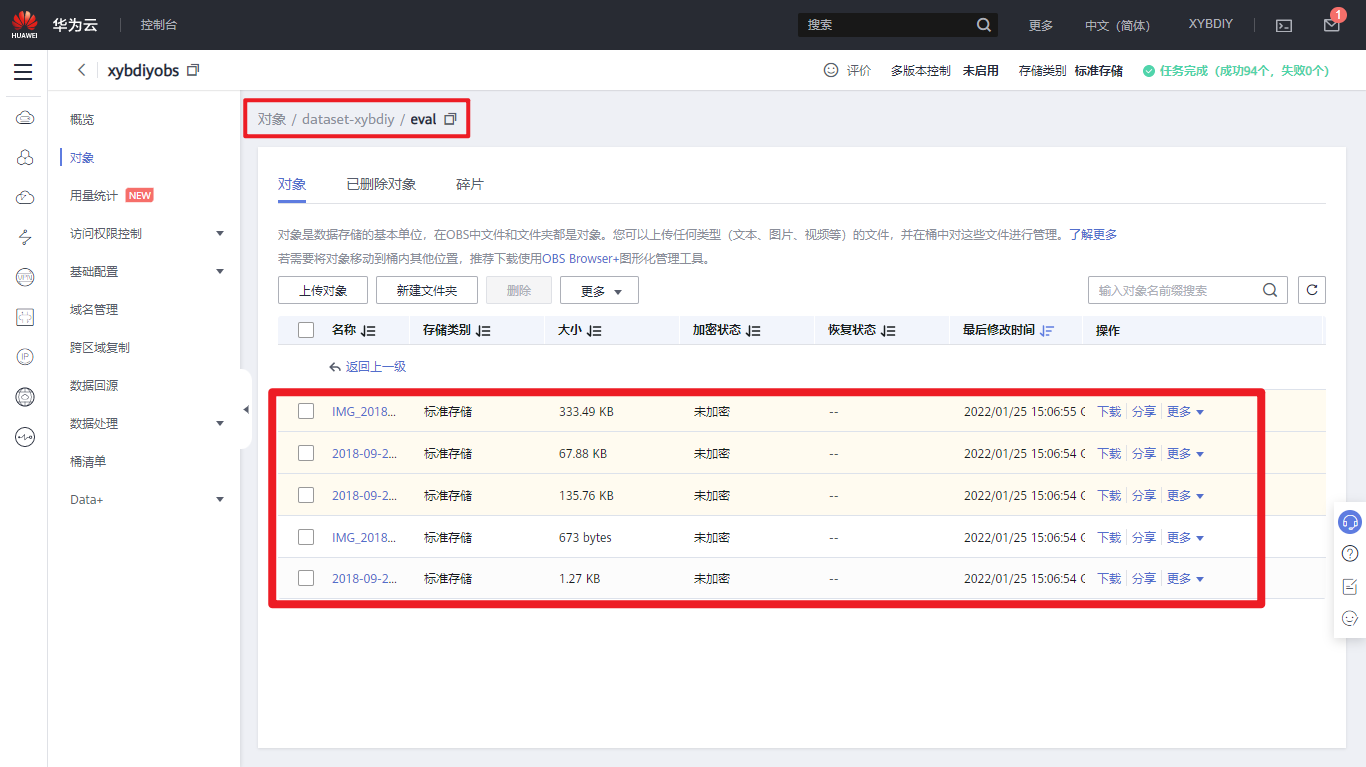Sort by name column icon

(x=368, y=331)
